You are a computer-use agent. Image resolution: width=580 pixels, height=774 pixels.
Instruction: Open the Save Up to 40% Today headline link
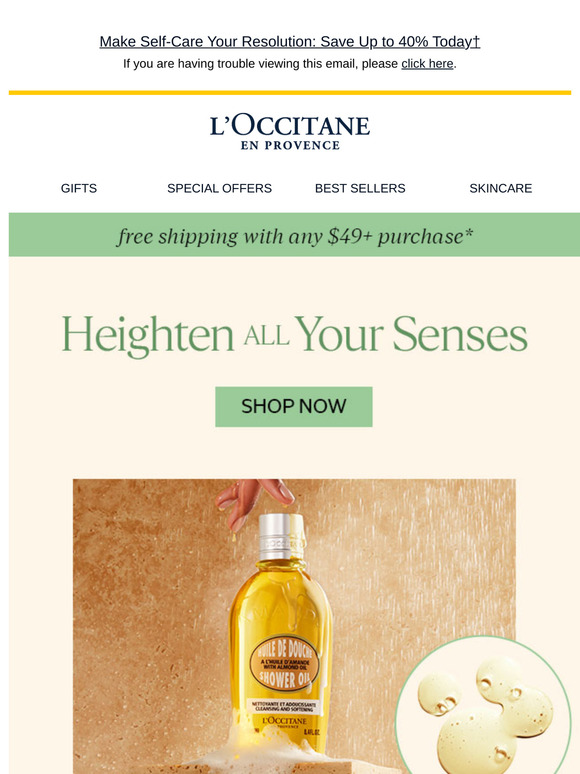[x=290, y=41]
